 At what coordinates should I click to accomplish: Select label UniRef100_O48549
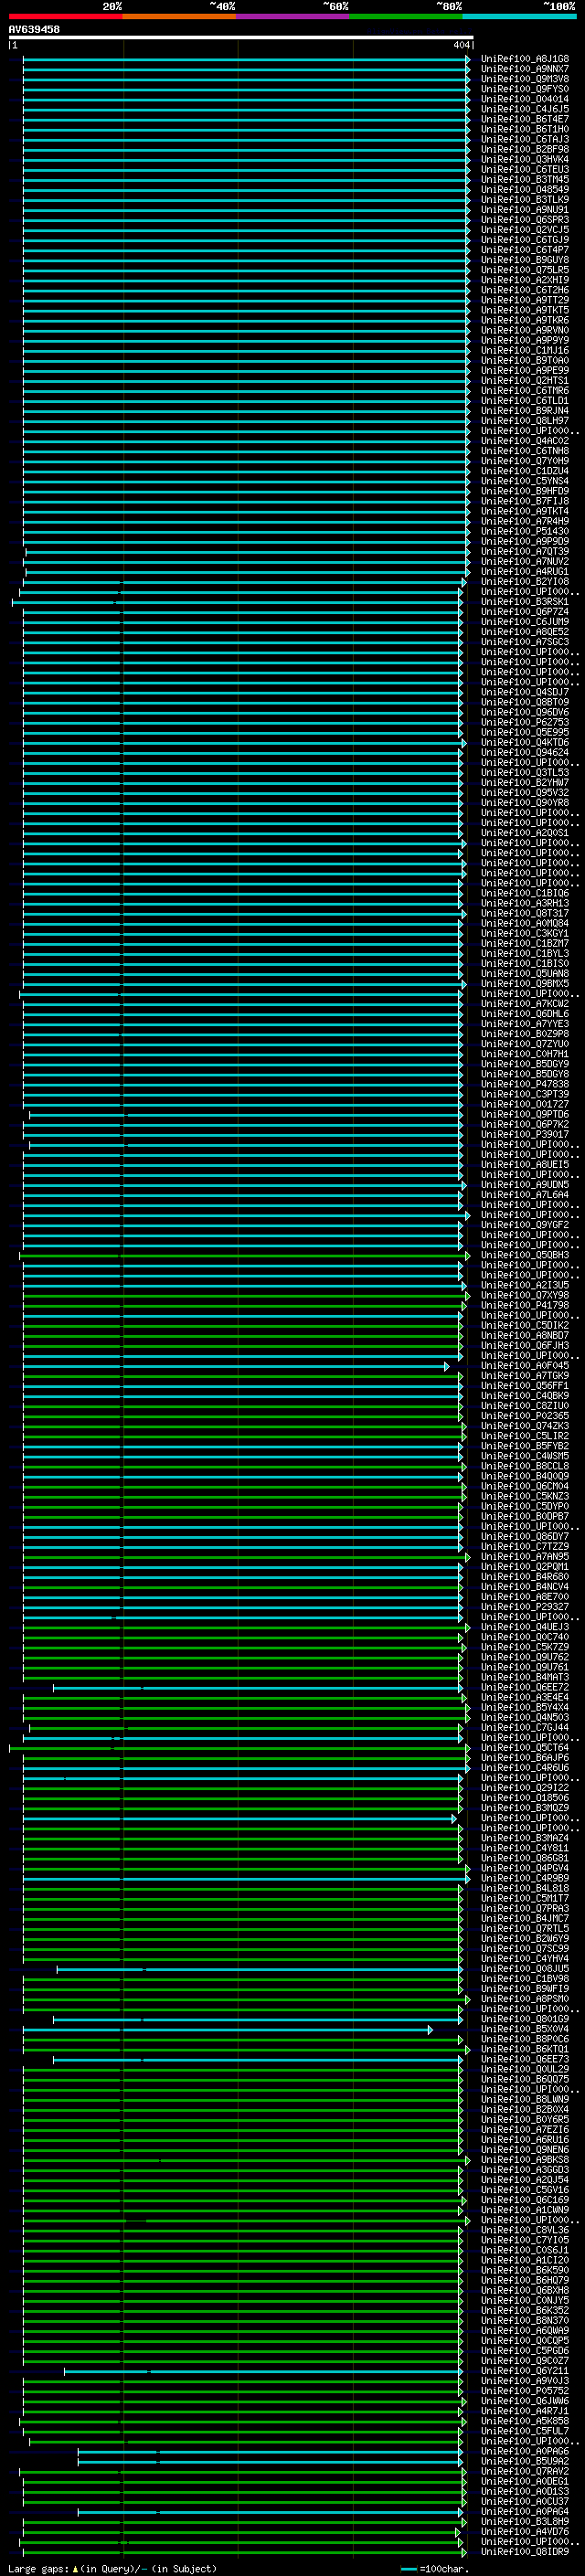click(525, 190)
